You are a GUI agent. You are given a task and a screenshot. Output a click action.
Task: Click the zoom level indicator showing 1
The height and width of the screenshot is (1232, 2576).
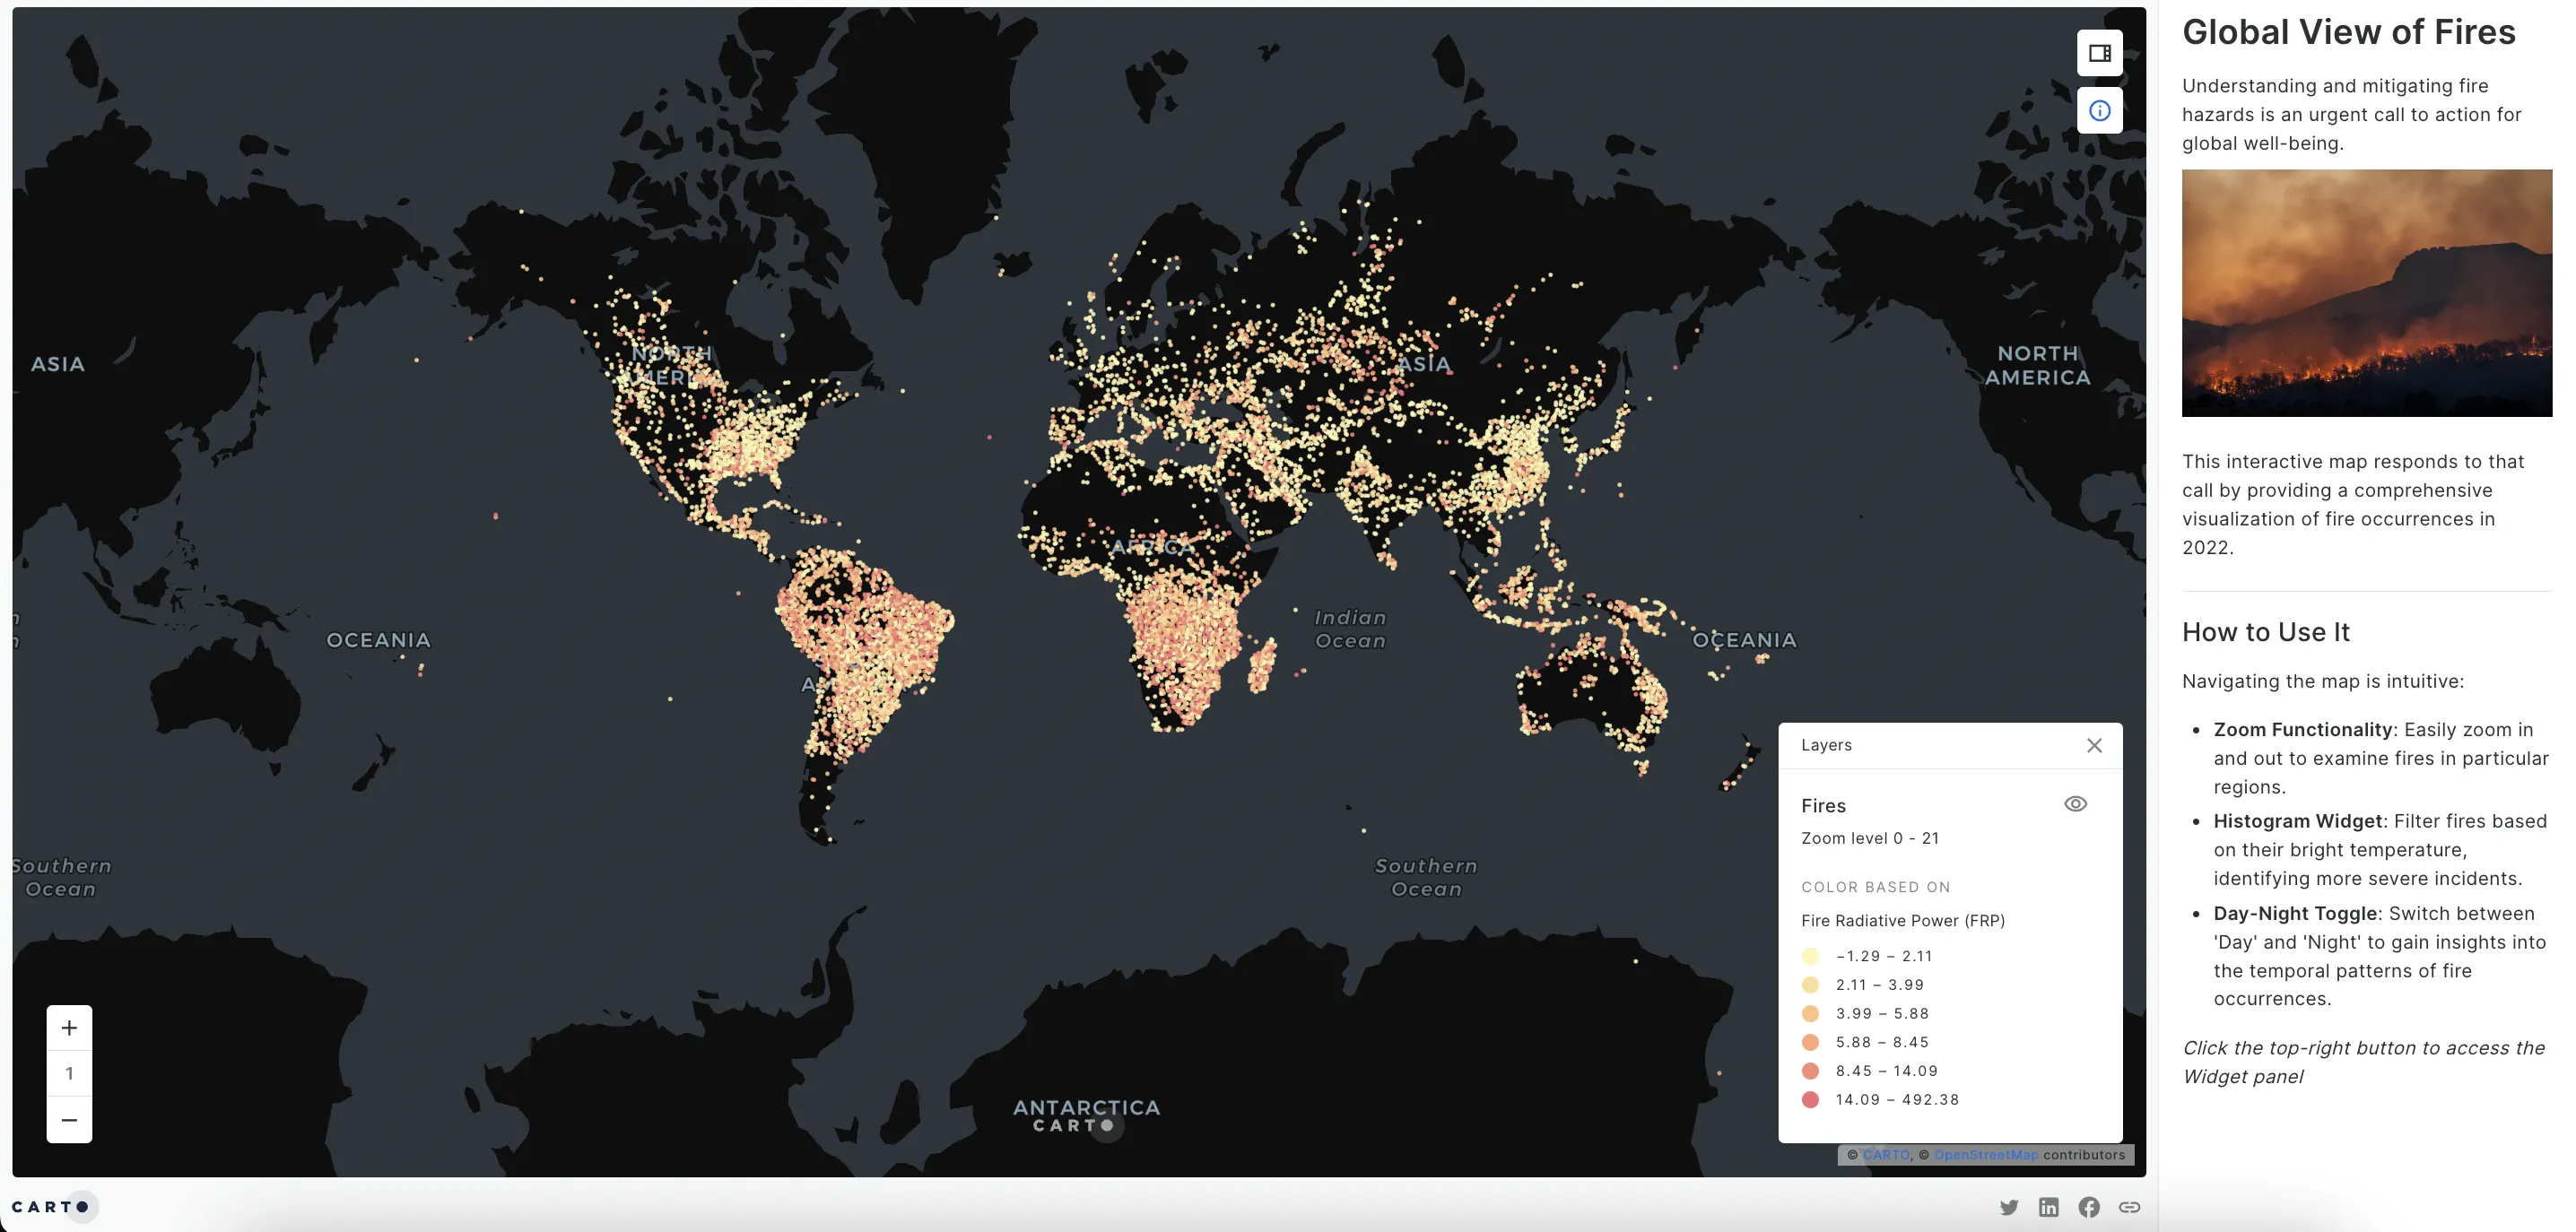click(69, 1073)
